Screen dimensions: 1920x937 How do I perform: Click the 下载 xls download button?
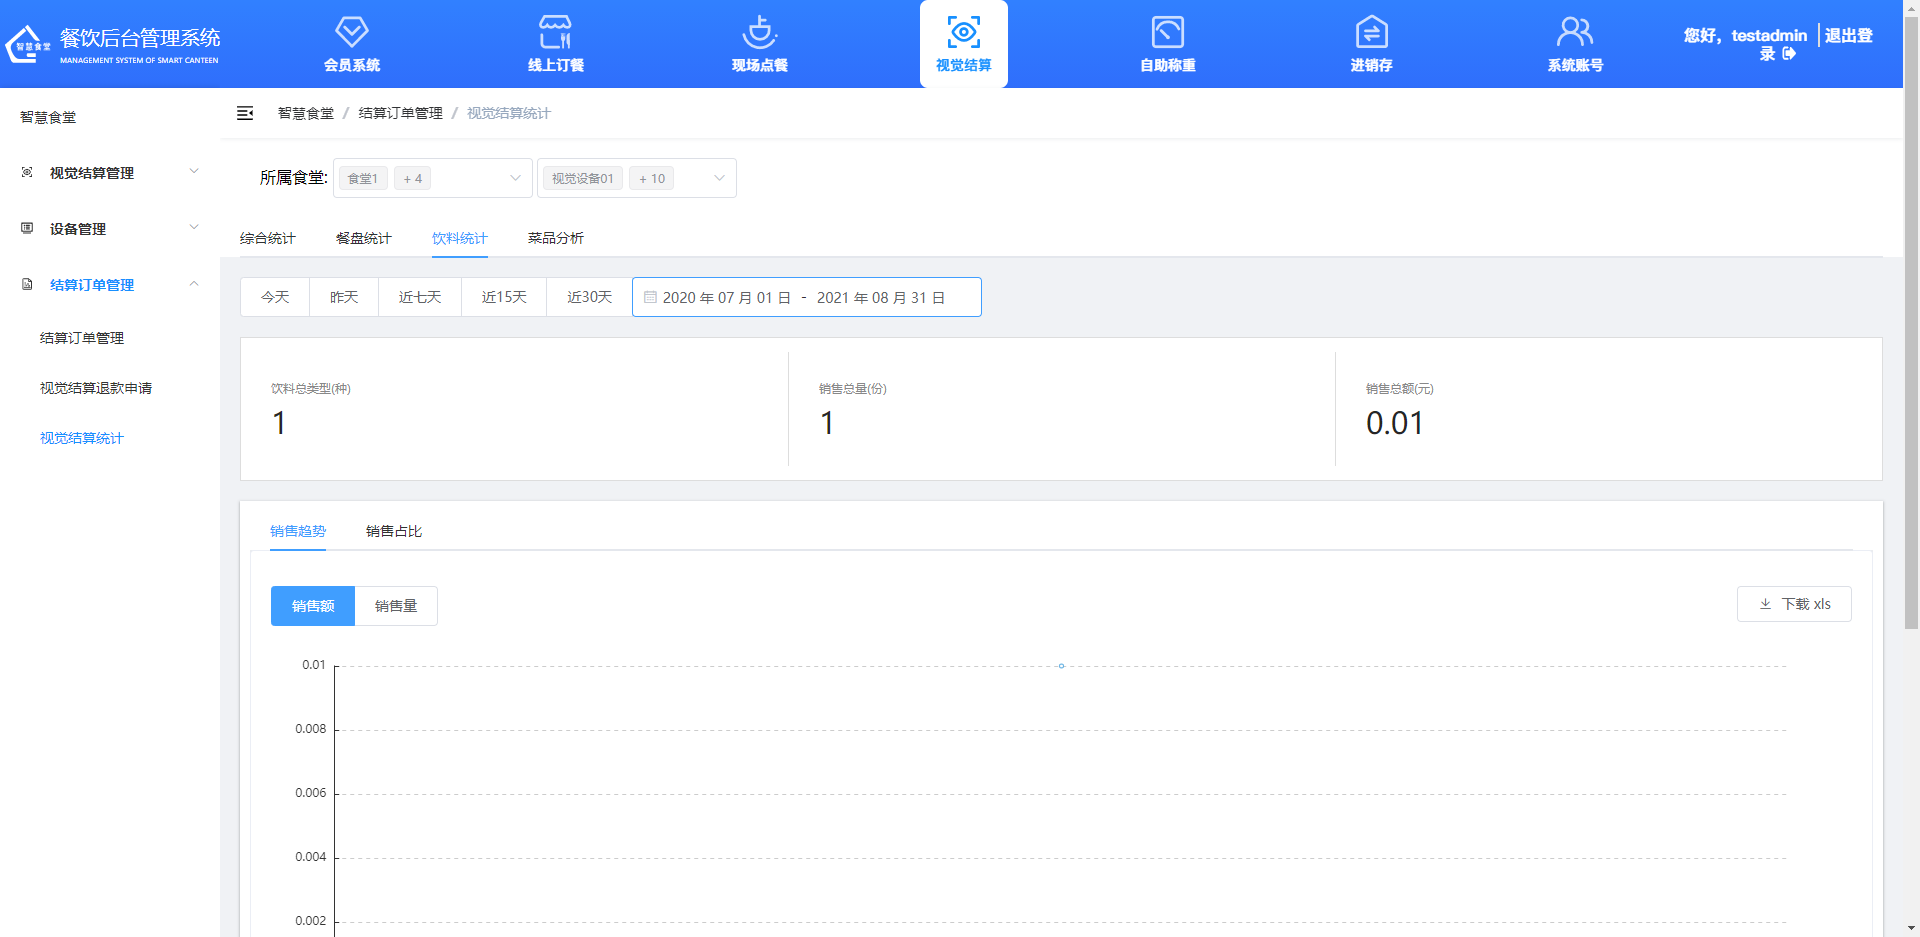tap(1794, 603)
